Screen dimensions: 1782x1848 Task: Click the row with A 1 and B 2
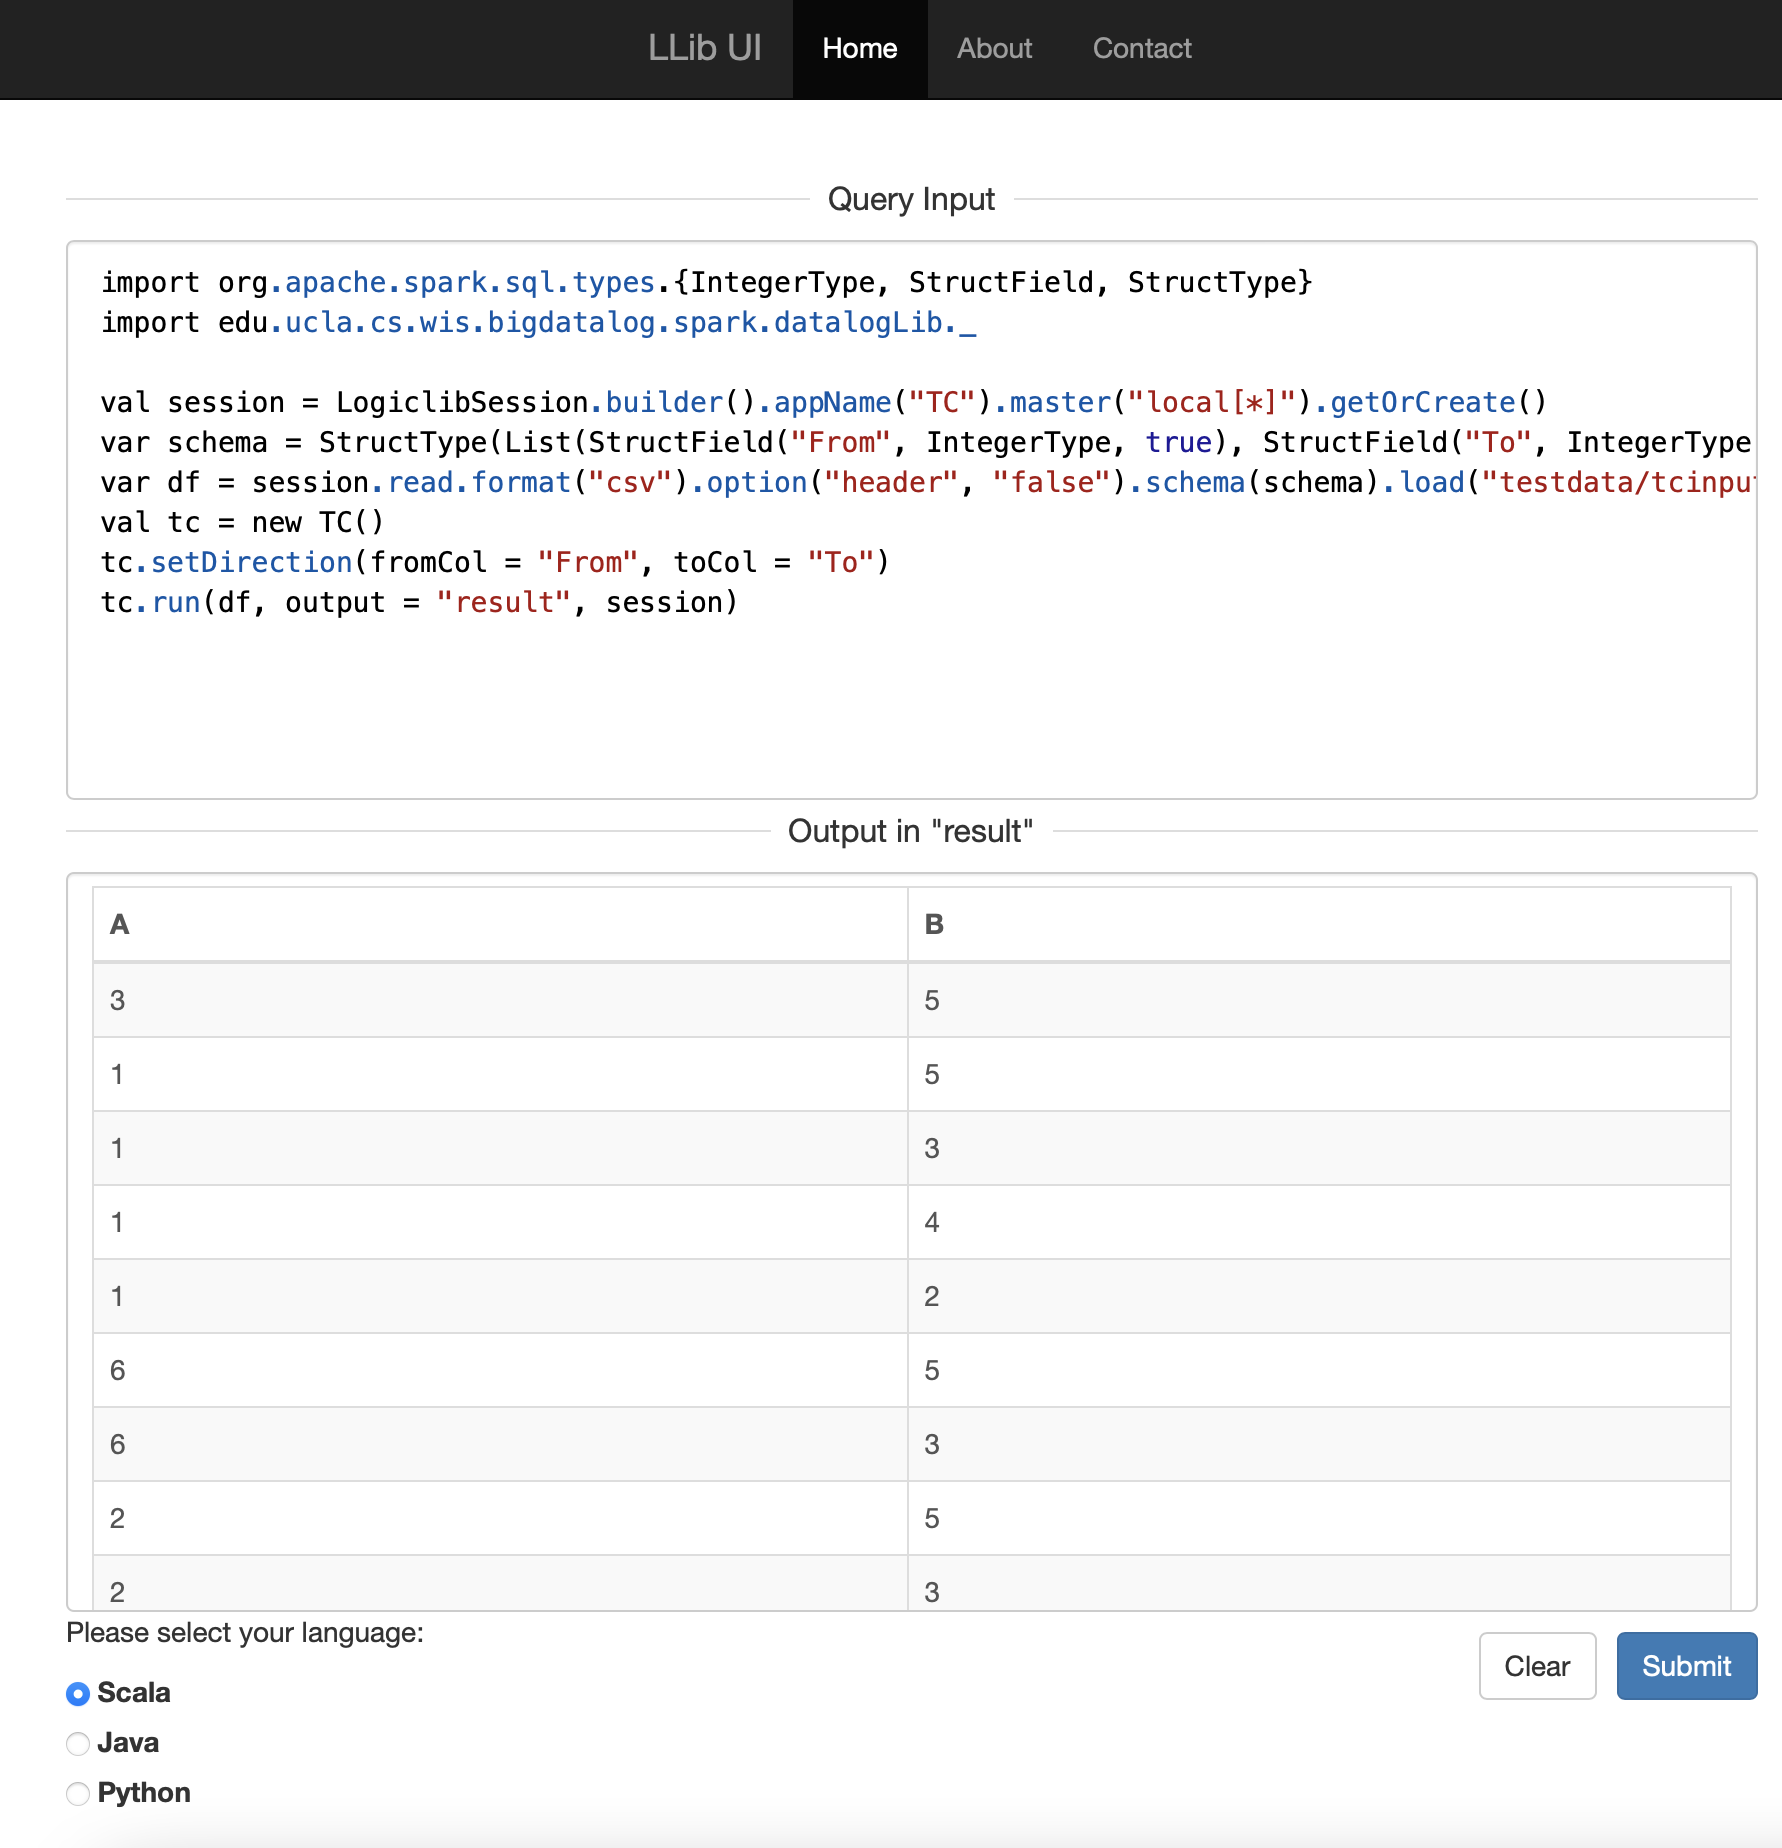500,1296
